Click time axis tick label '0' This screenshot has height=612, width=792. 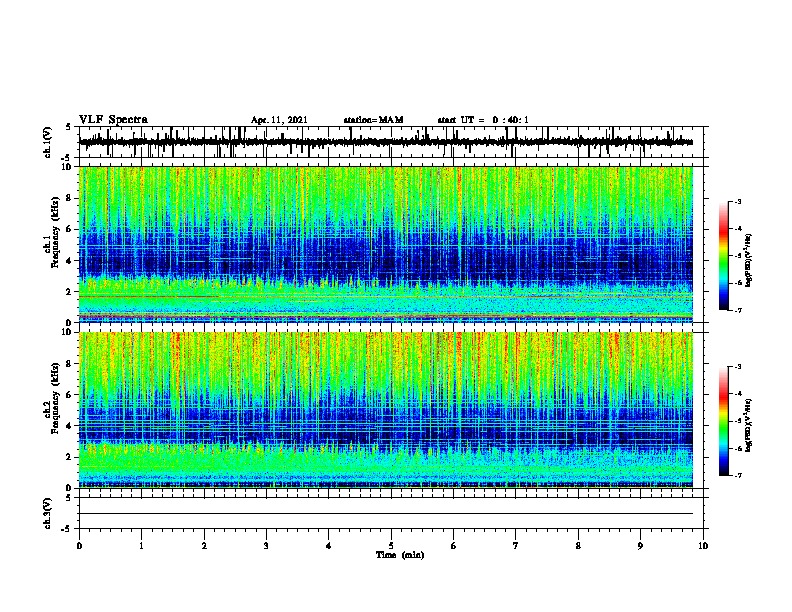pos(79,545)
